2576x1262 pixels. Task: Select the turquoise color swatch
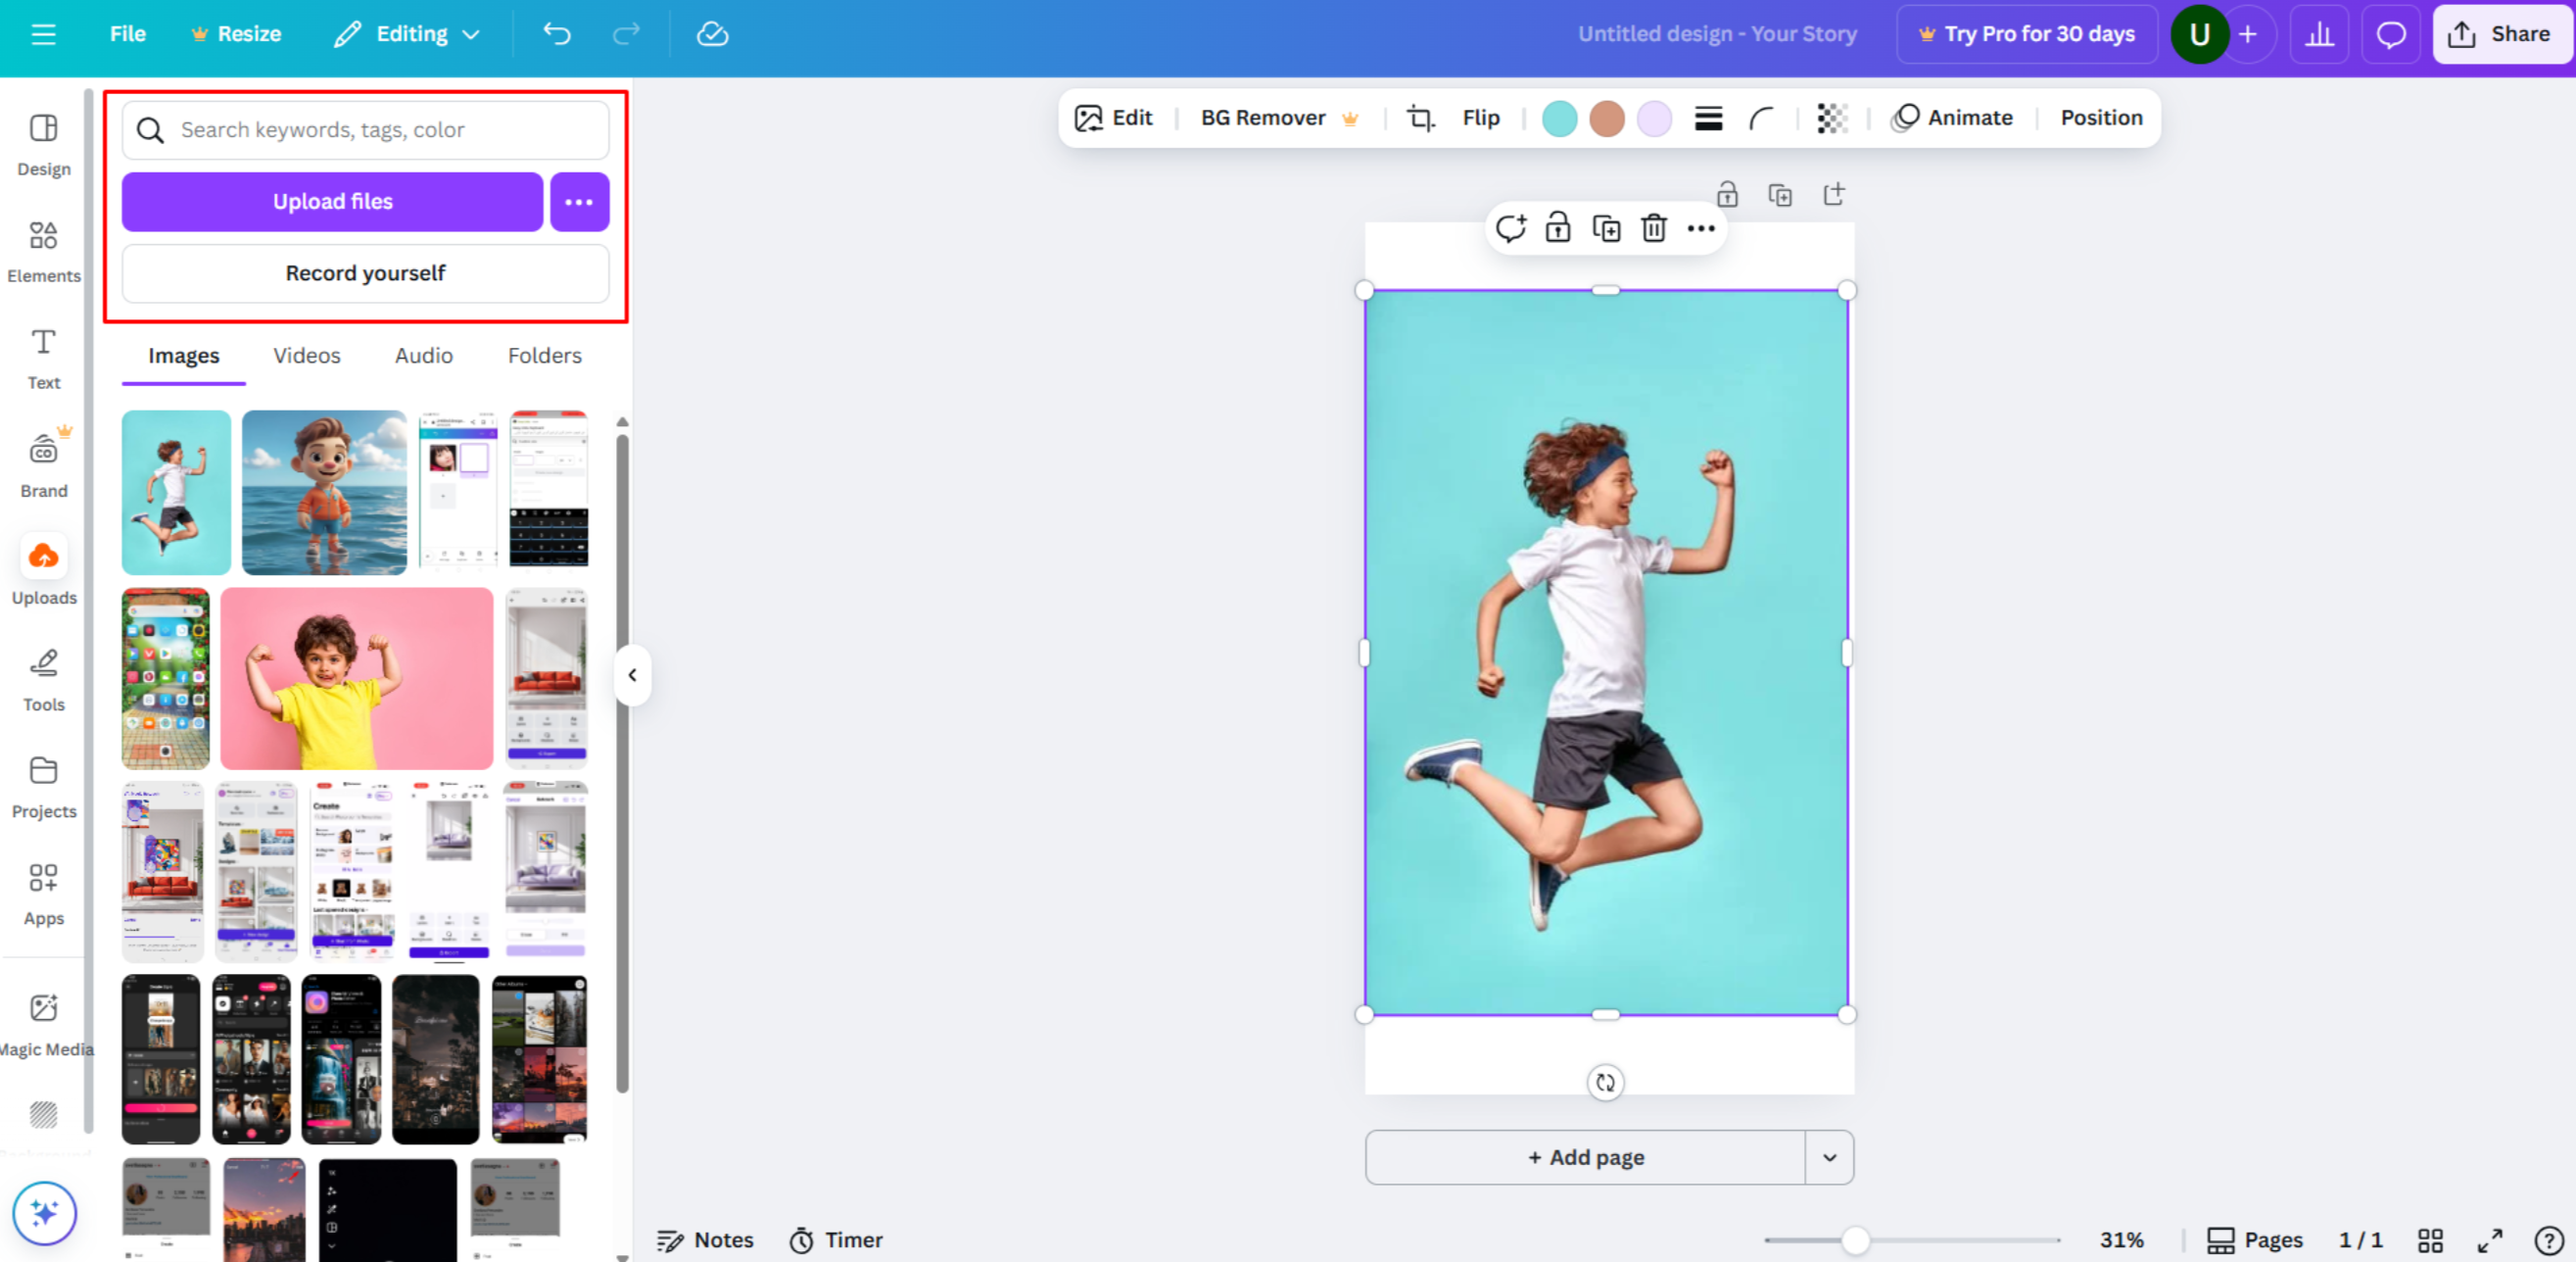click(x=1559, y=118)
